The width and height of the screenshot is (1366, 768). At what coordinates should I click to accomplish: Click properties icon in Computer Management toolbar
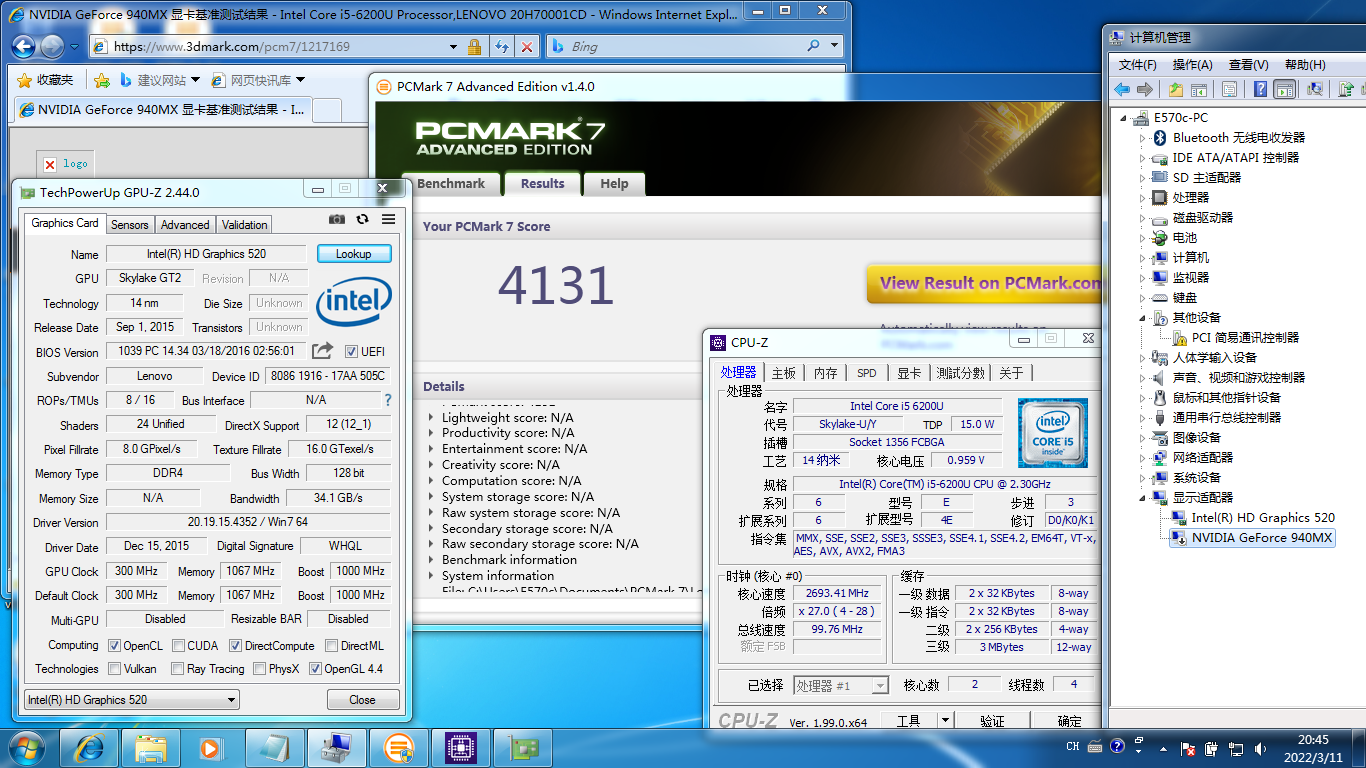(1230, 89)
